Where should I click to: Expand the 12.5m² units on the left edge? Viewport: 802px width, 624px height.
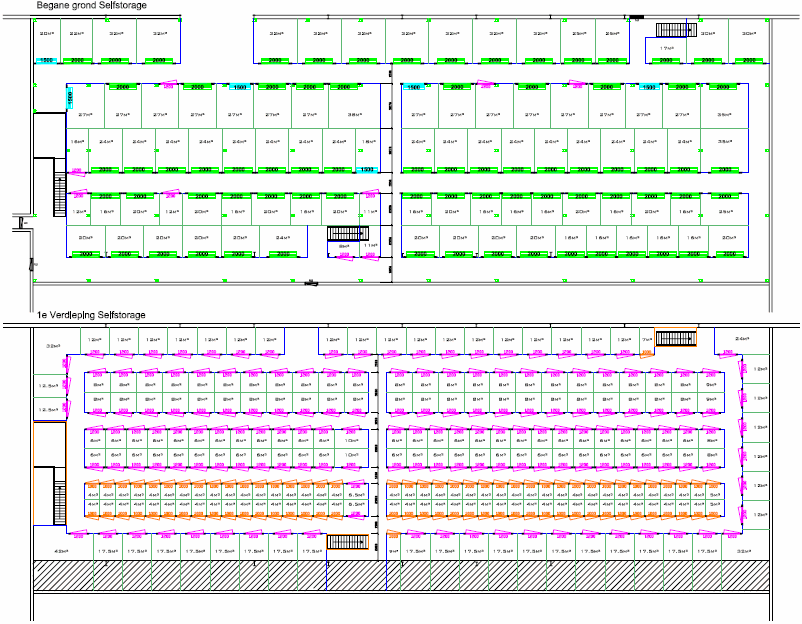(x=48, y=386)
